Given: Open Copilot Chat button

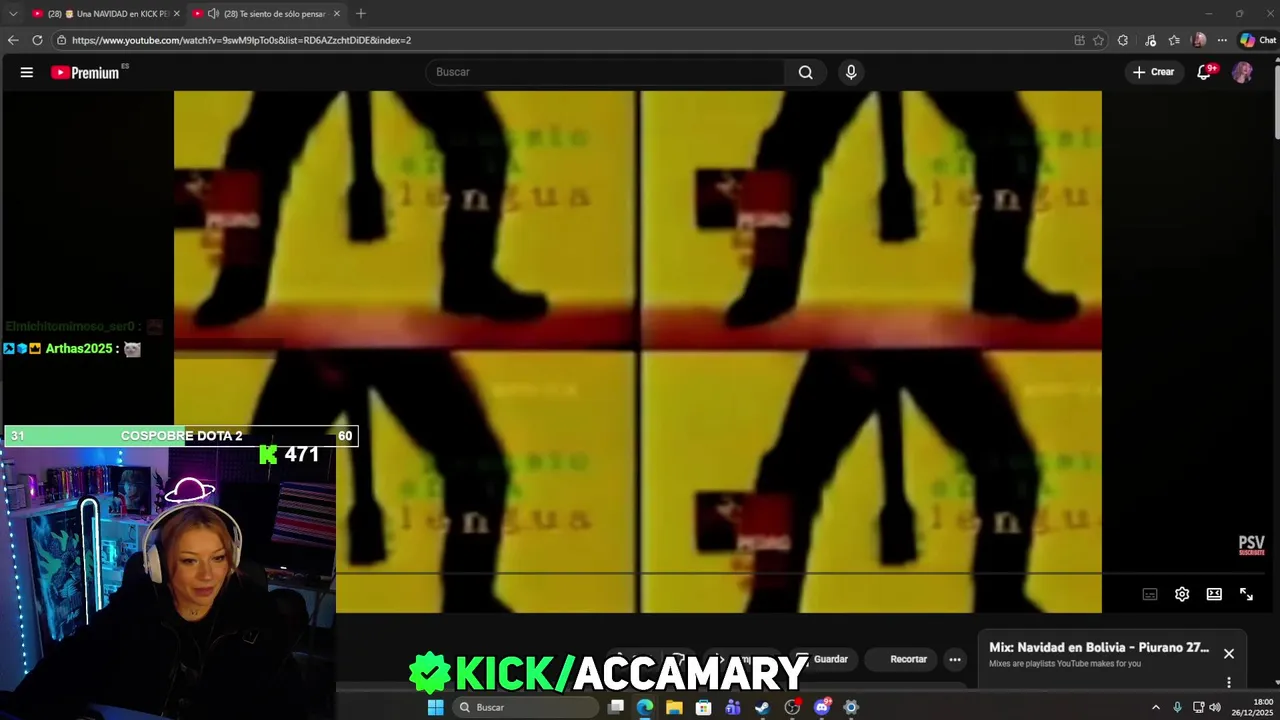Looking at the screenshot, I should coord(1257,40).
